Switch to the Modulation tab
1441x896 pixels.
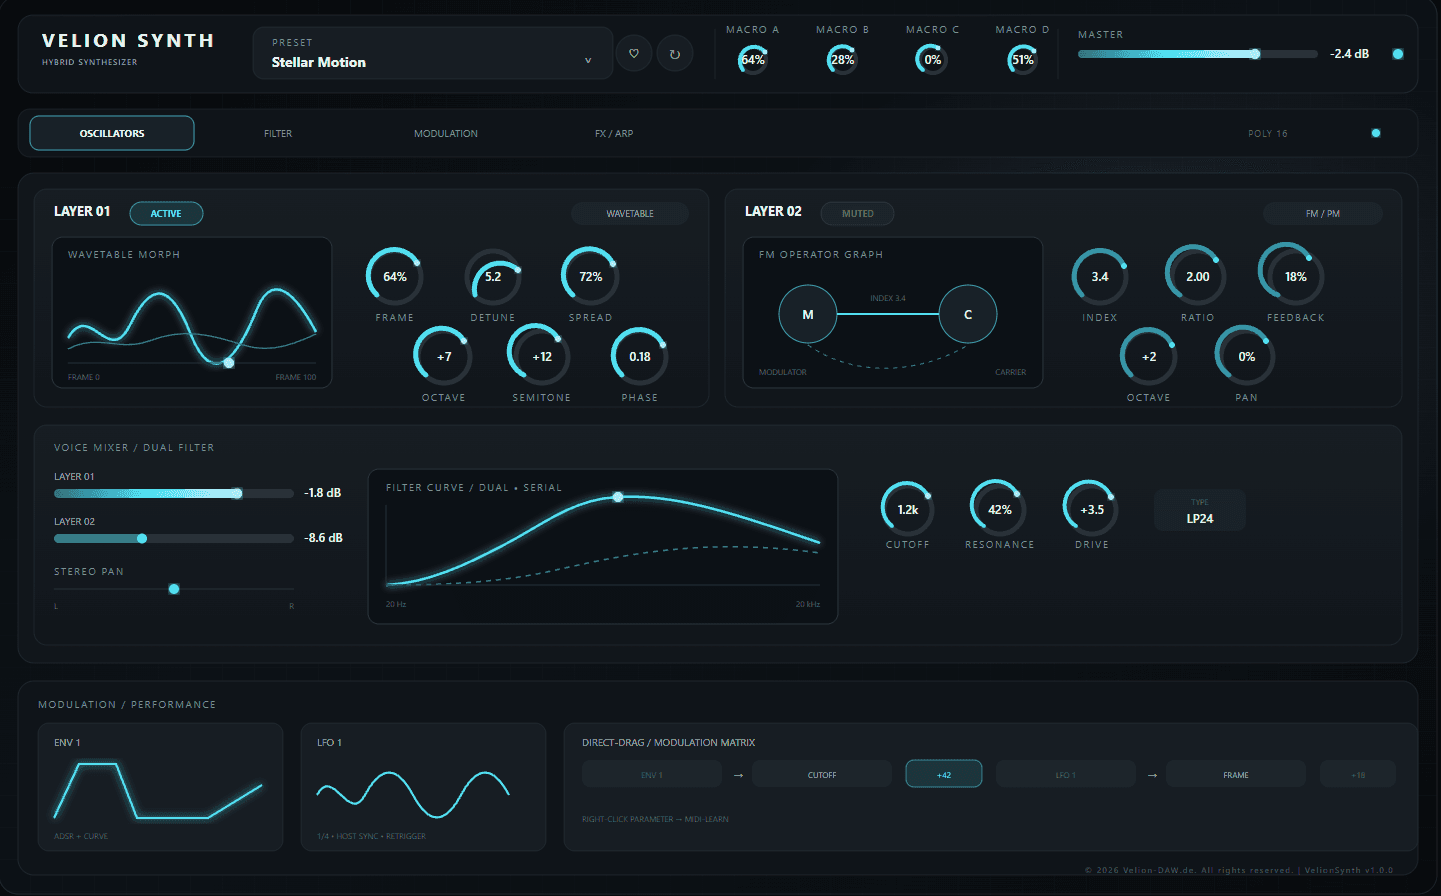(446, 133)
